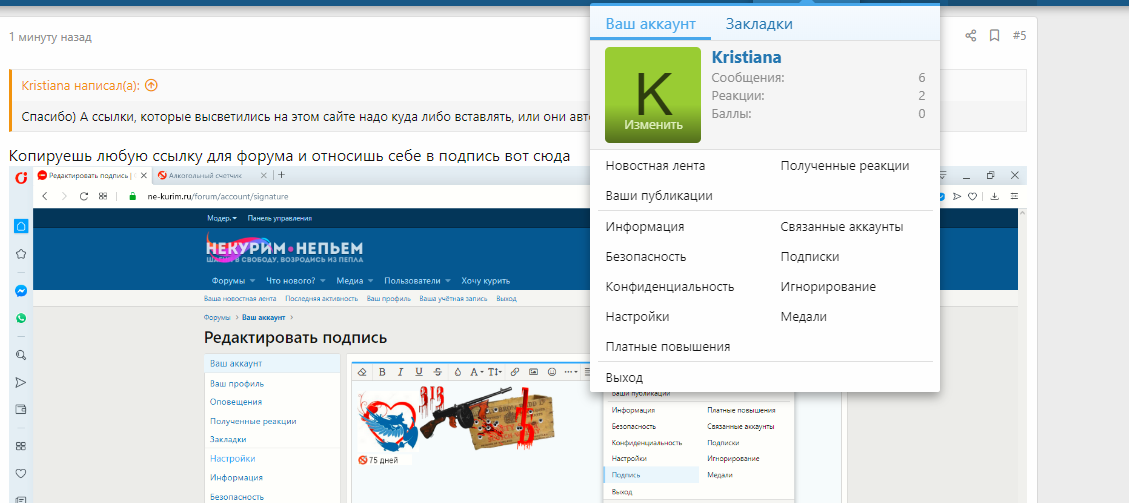Click the НЕКУРИМ•НЕПЬЕМ site logo
This screenshot has width=1129, height=503.
coord(284,248)
